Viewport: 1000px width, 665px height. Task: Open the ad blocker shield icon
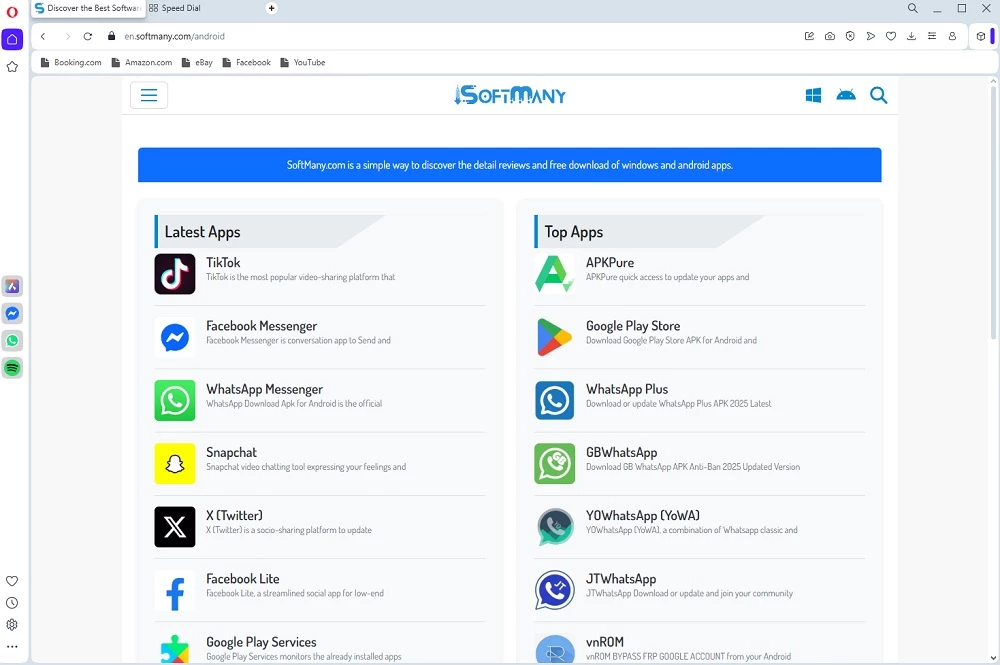coord(850,36)
